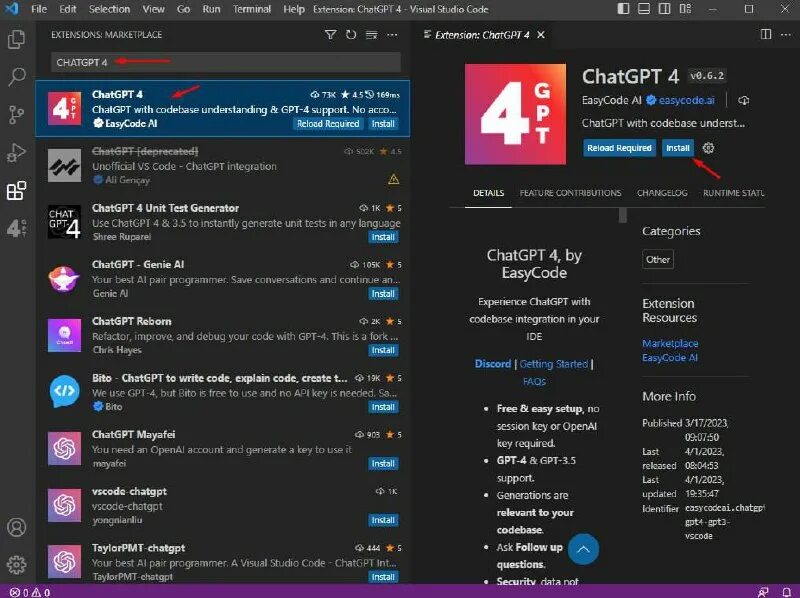Open the Search view in activity bar
The image size is (800, 598).
[16, 77]
